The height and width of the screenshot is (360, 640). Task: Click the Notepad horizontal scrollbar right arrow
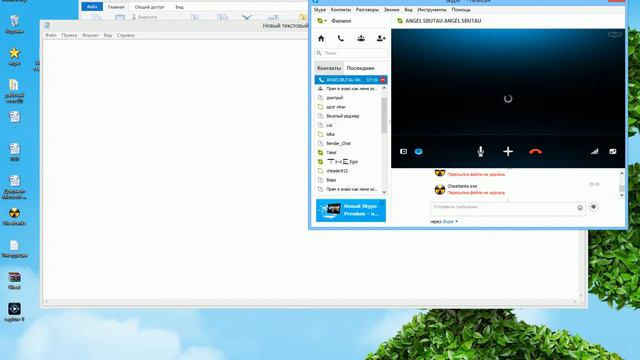[x=575, y=302]
